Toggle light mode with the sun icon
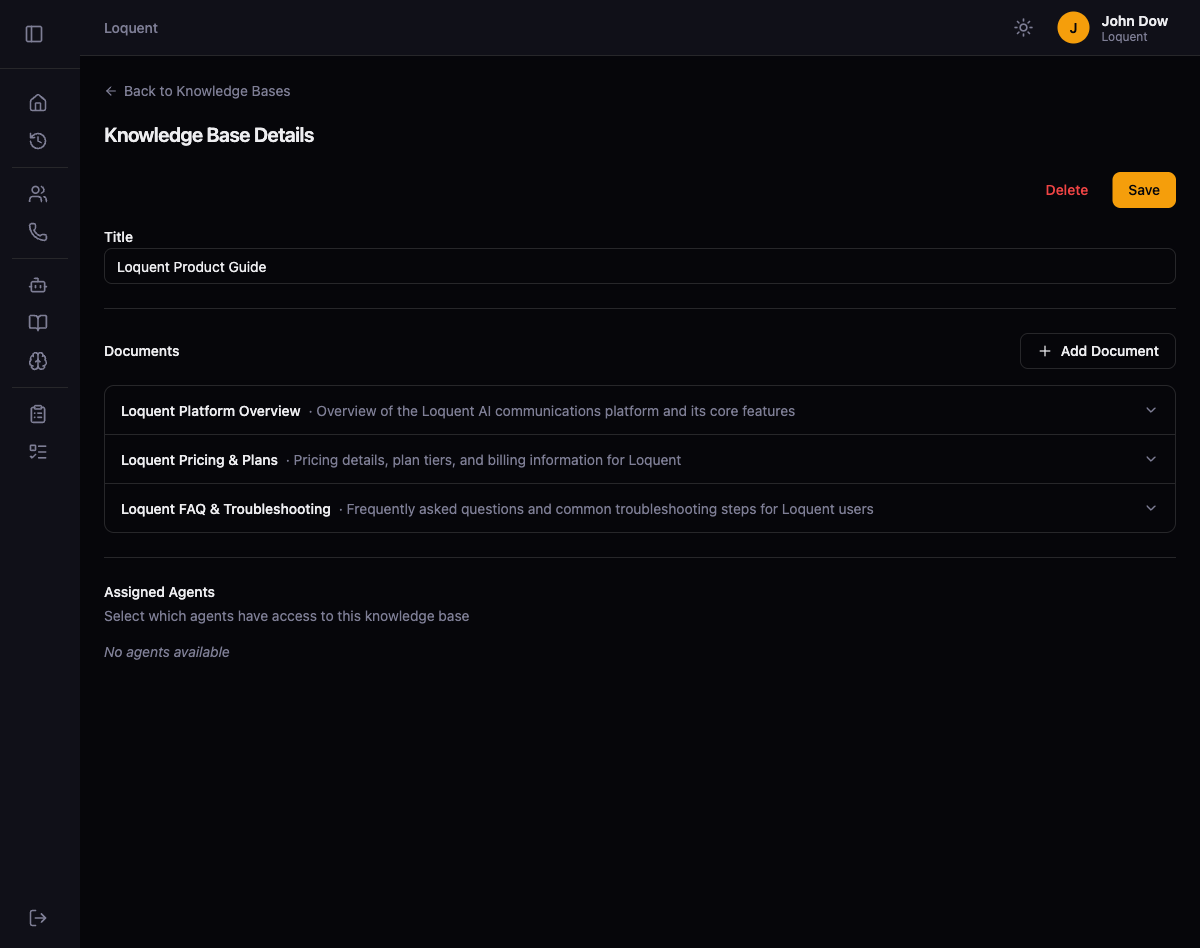Image resolution: width=1200 pixels, height=948 pixels. 1023,27
